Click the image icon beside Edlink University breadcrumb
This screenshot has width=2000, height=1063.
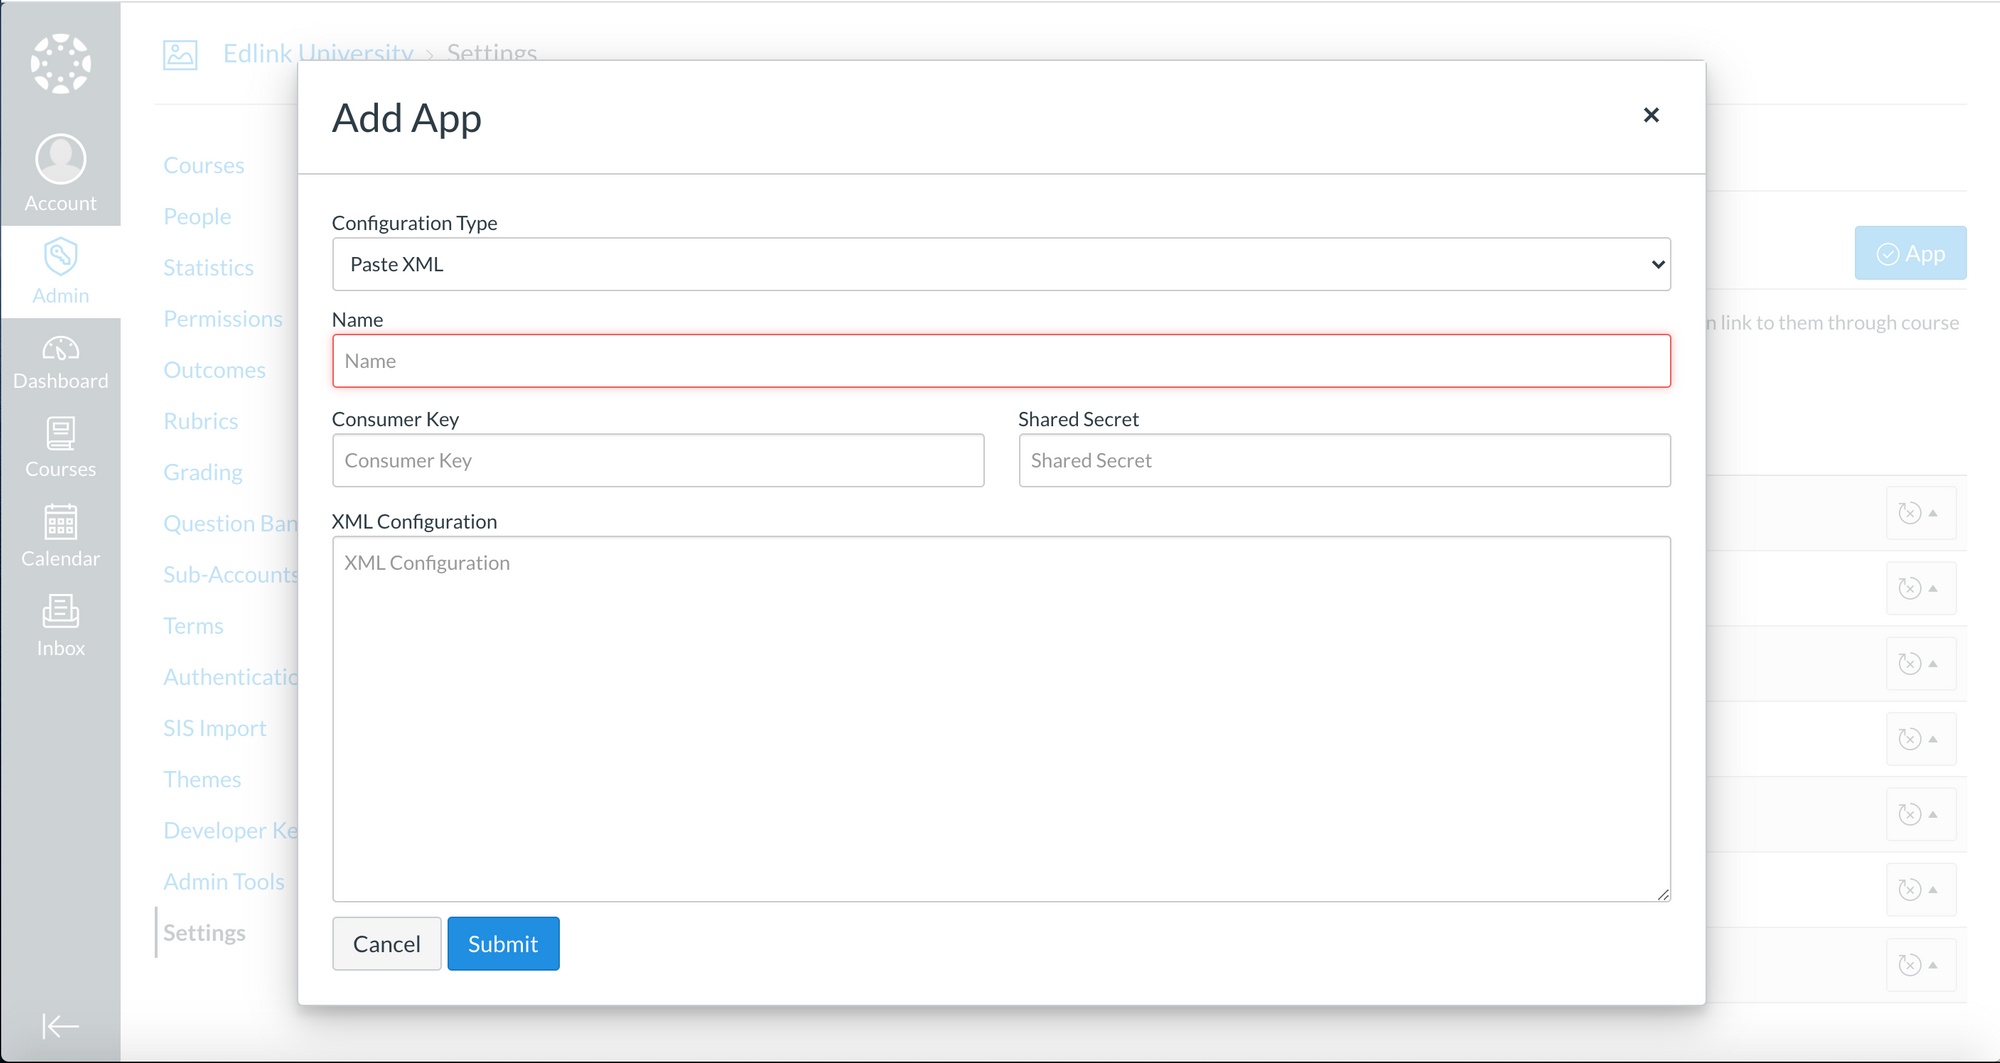click(180, 55)
